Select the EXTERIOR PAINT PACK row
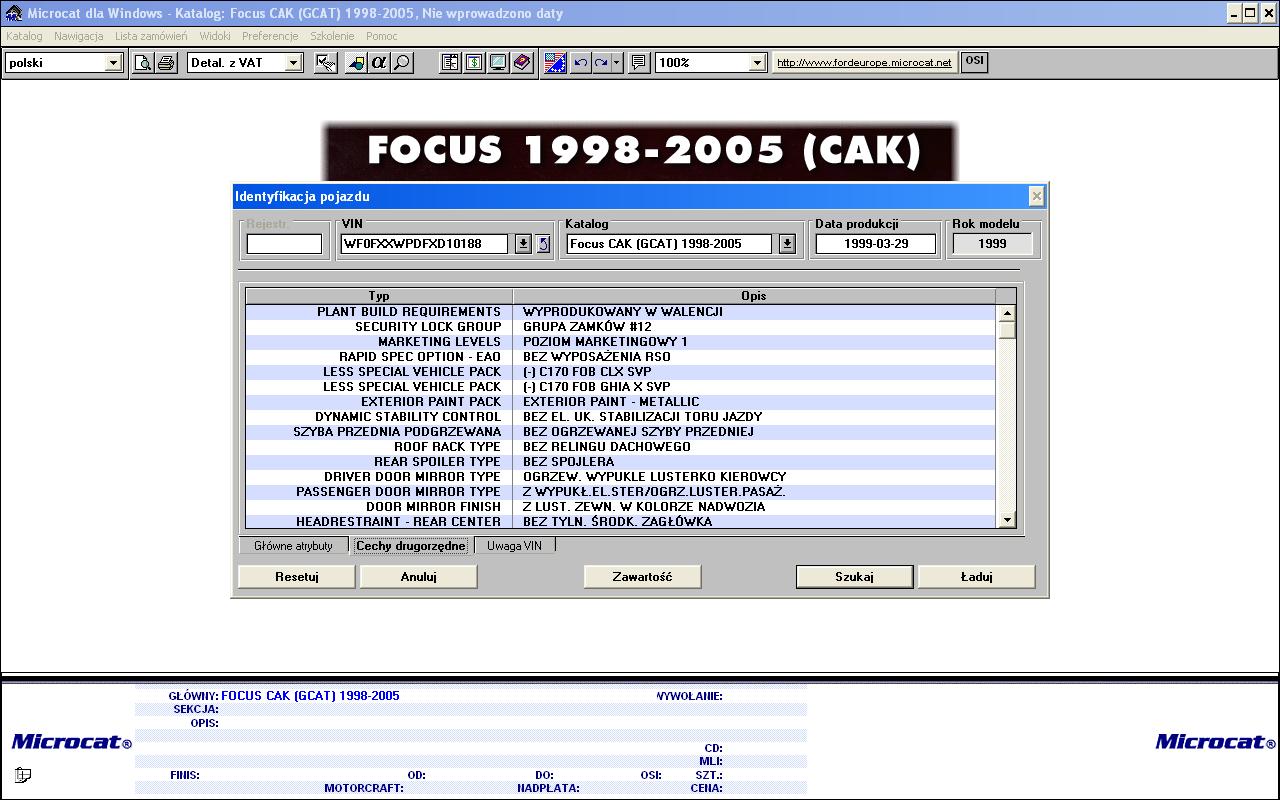This screenshot has height=800, width=1280. pyautogui.click(x=620, y=402)
